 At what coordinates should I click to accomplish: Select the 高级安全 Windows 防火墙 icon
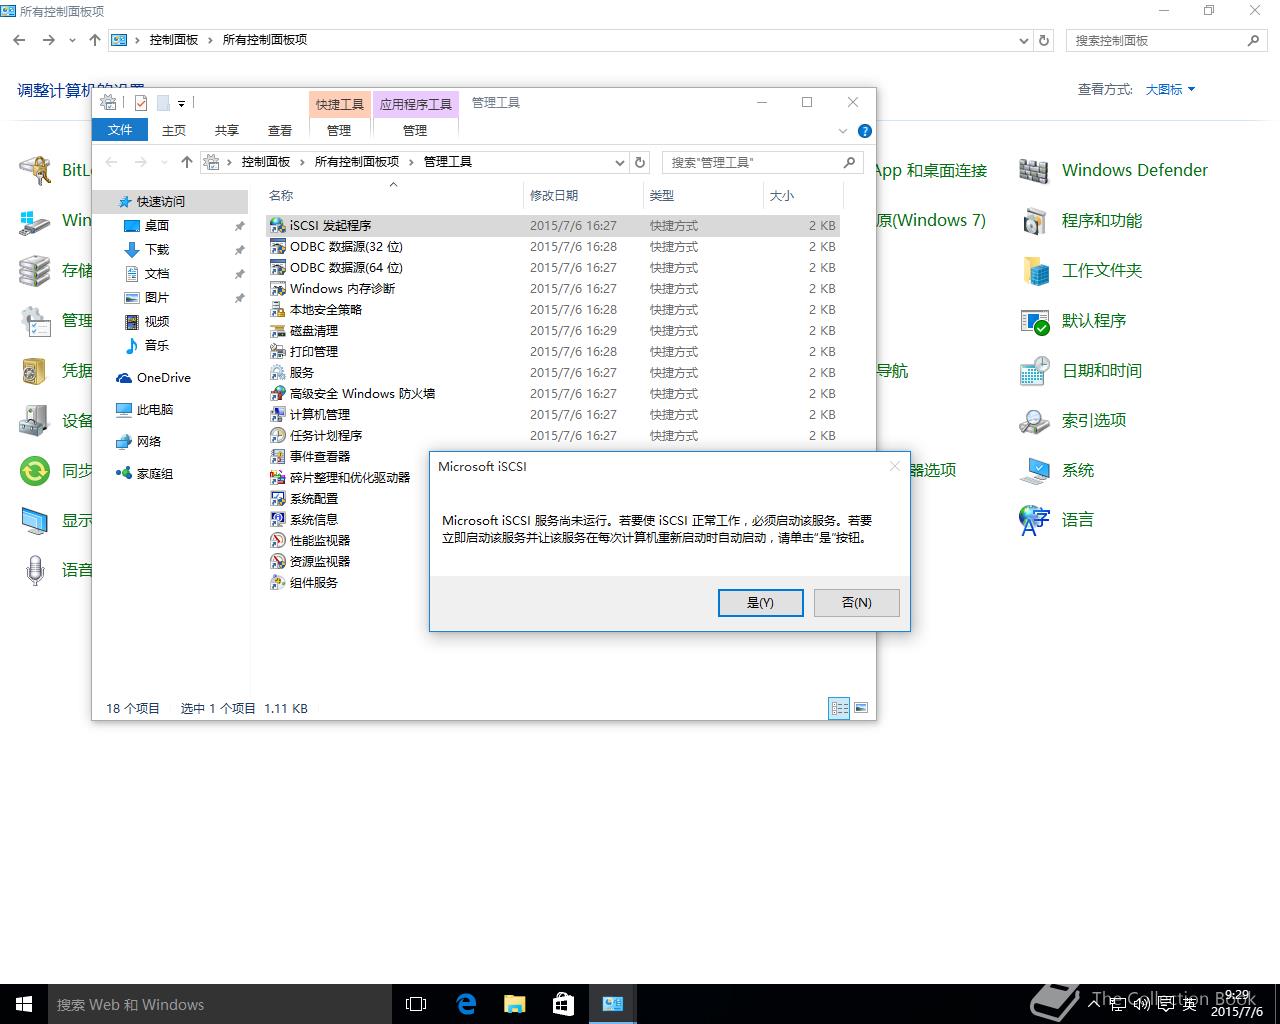pos(278,394)
